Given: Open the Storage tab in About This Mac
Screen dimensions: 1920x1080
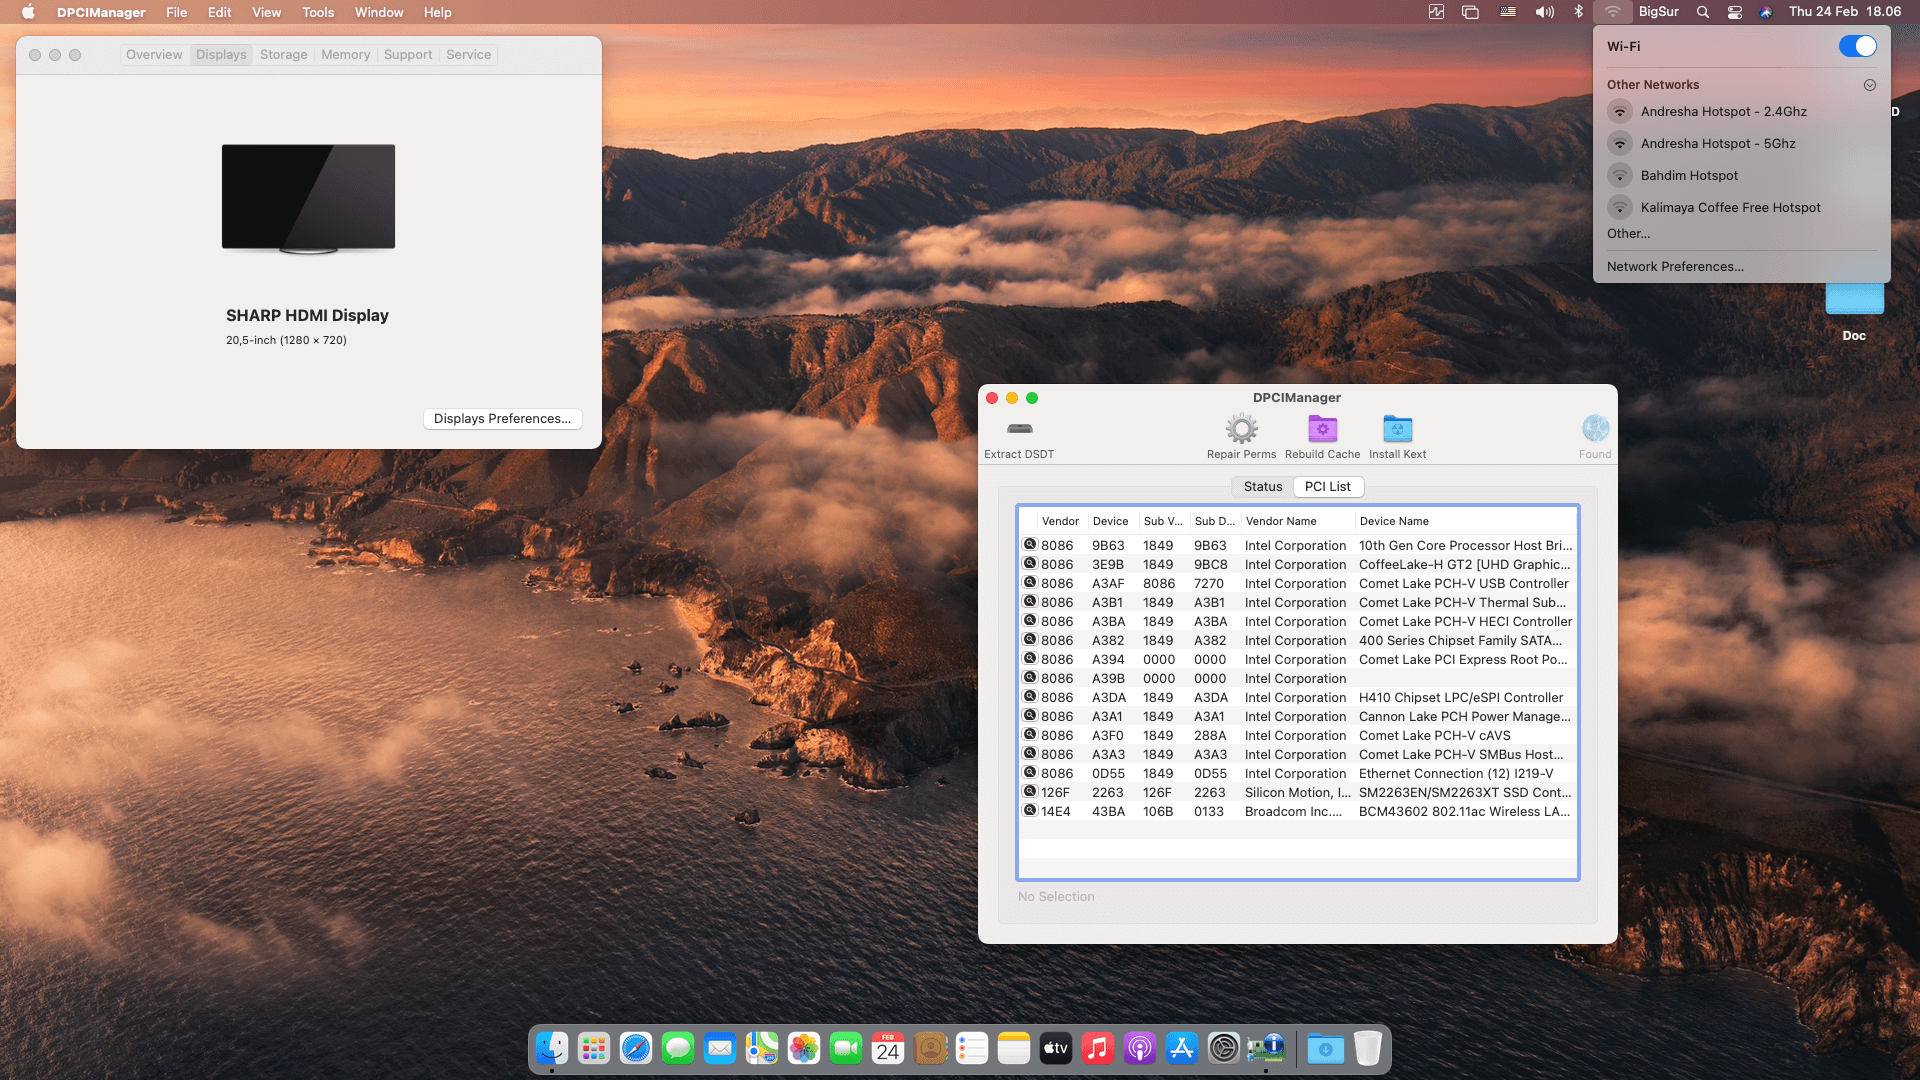Looking at the screenshot, I should point(283,55).
